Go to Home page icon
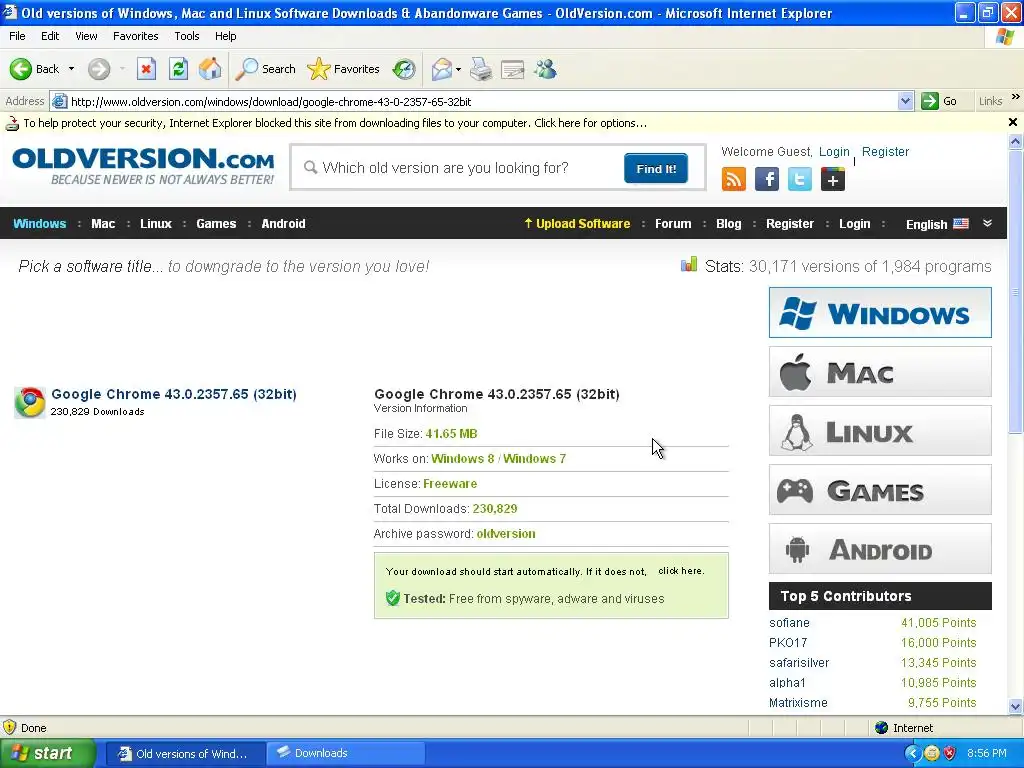The height and width of the screenshot is (768, 1024). click(x=210, y=69)
